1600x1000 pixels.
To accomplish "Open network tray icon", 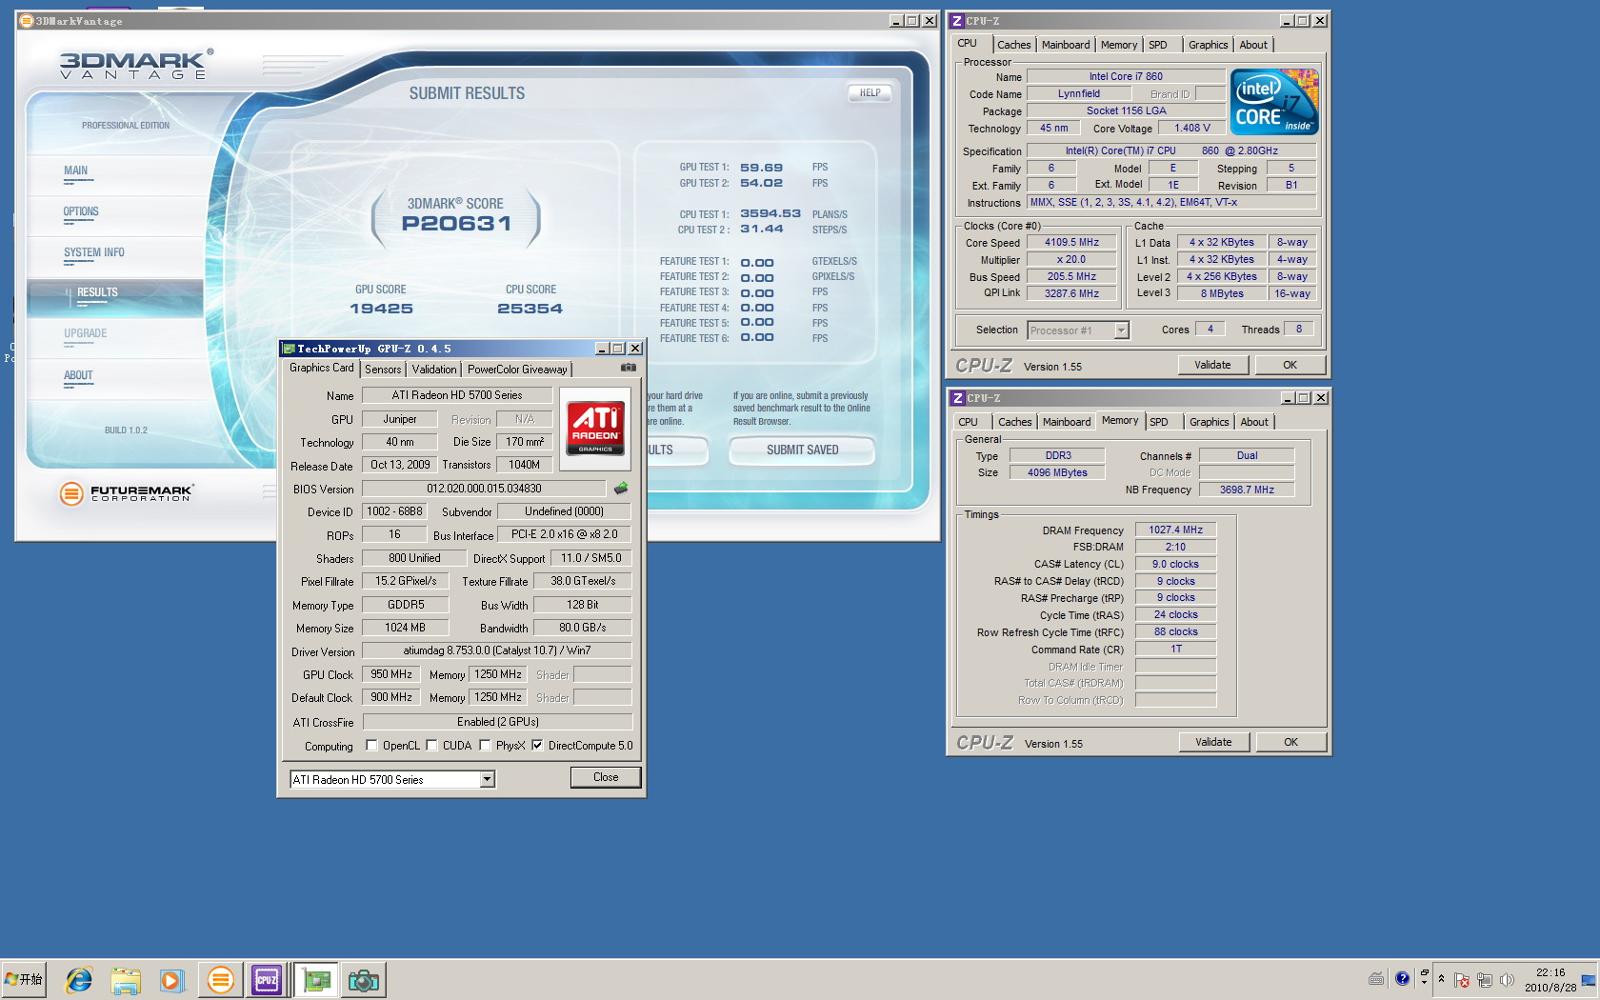I will tap(1484, 980).
